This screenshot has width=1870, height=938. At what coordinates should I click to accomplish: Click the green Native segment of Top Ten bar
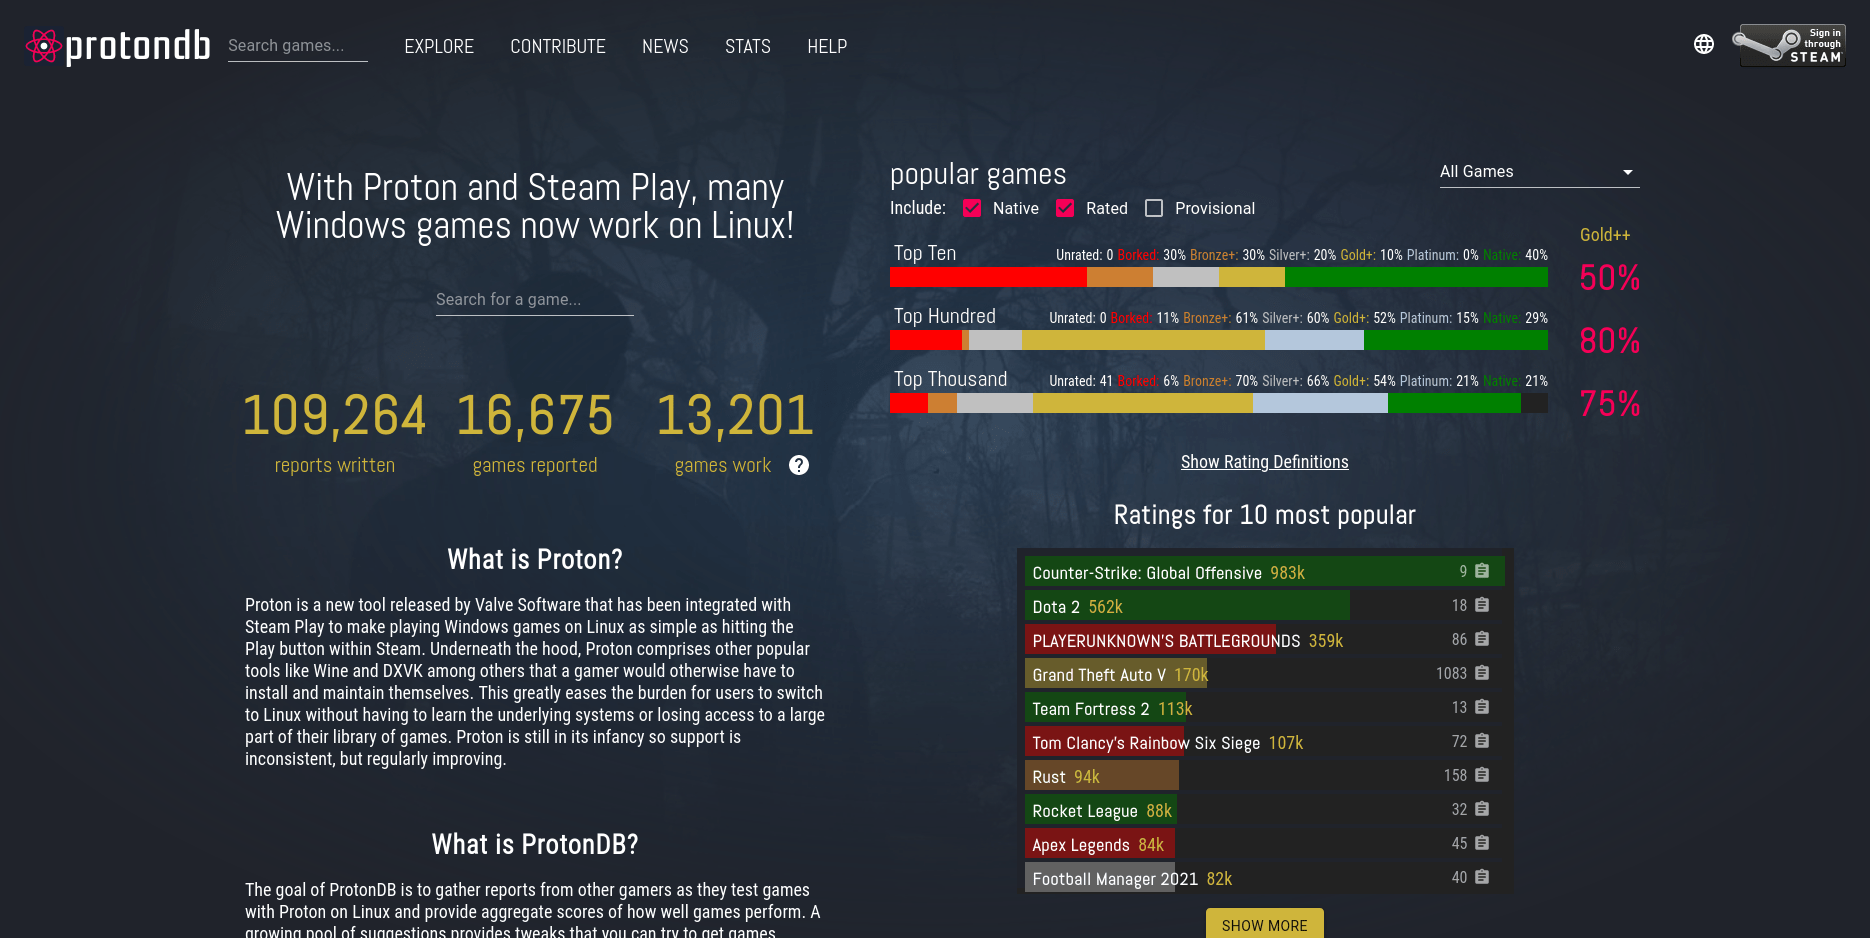[1415, 277]
